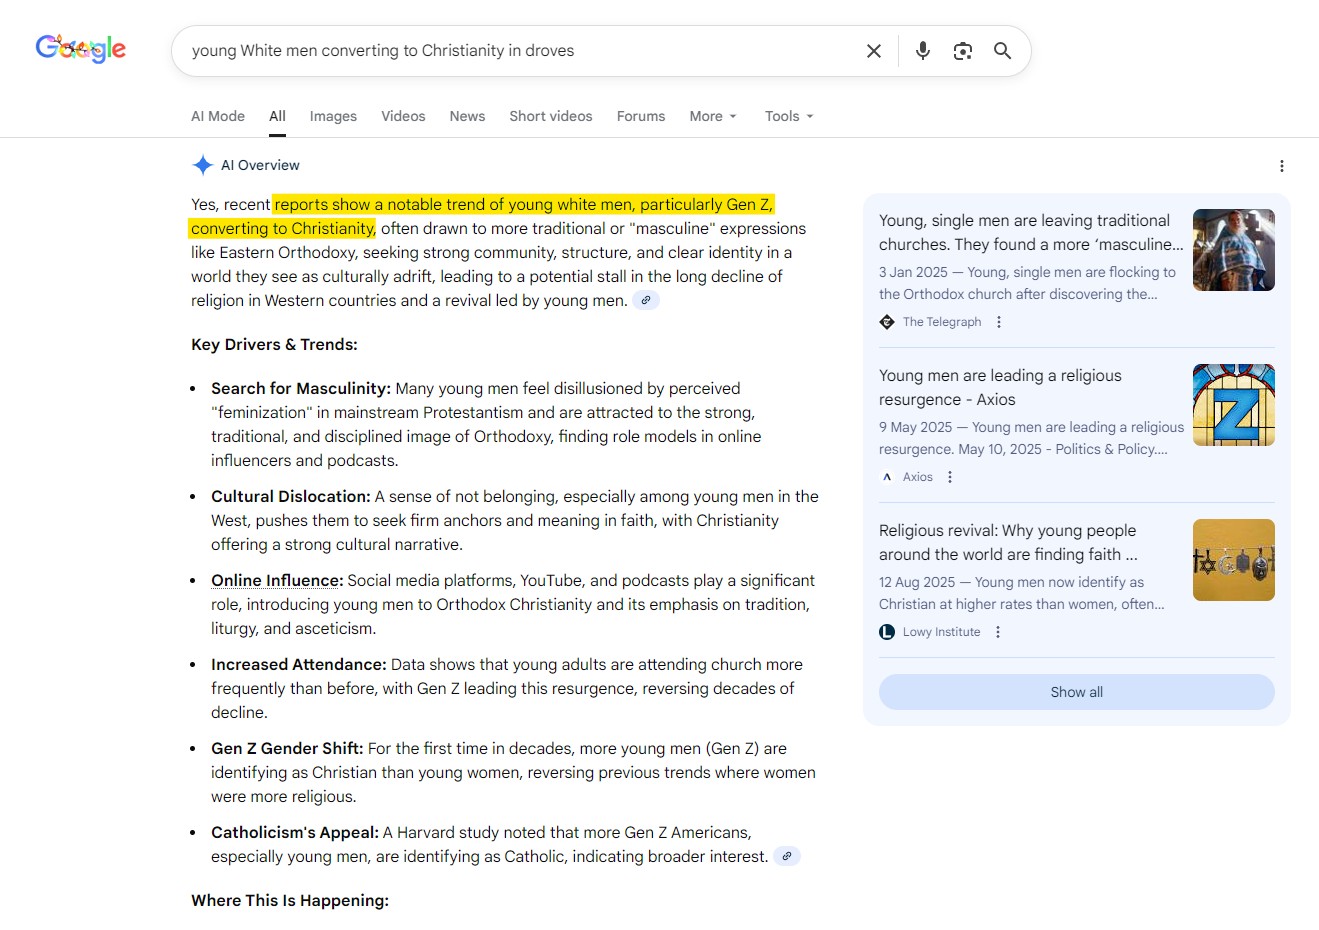1319x930 pixels.
Task: Open Google Lens image search icon
Action: coord(963,51)
